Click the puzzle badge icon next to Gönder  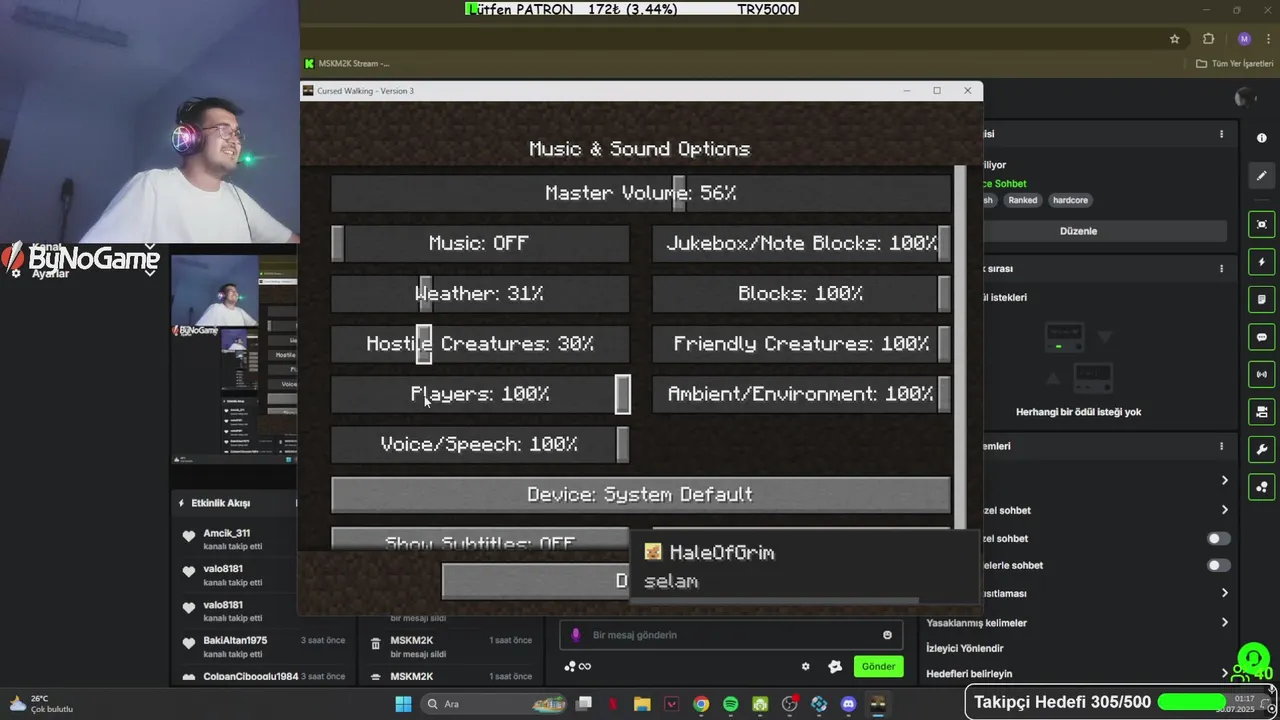click(x=835, y=667)
